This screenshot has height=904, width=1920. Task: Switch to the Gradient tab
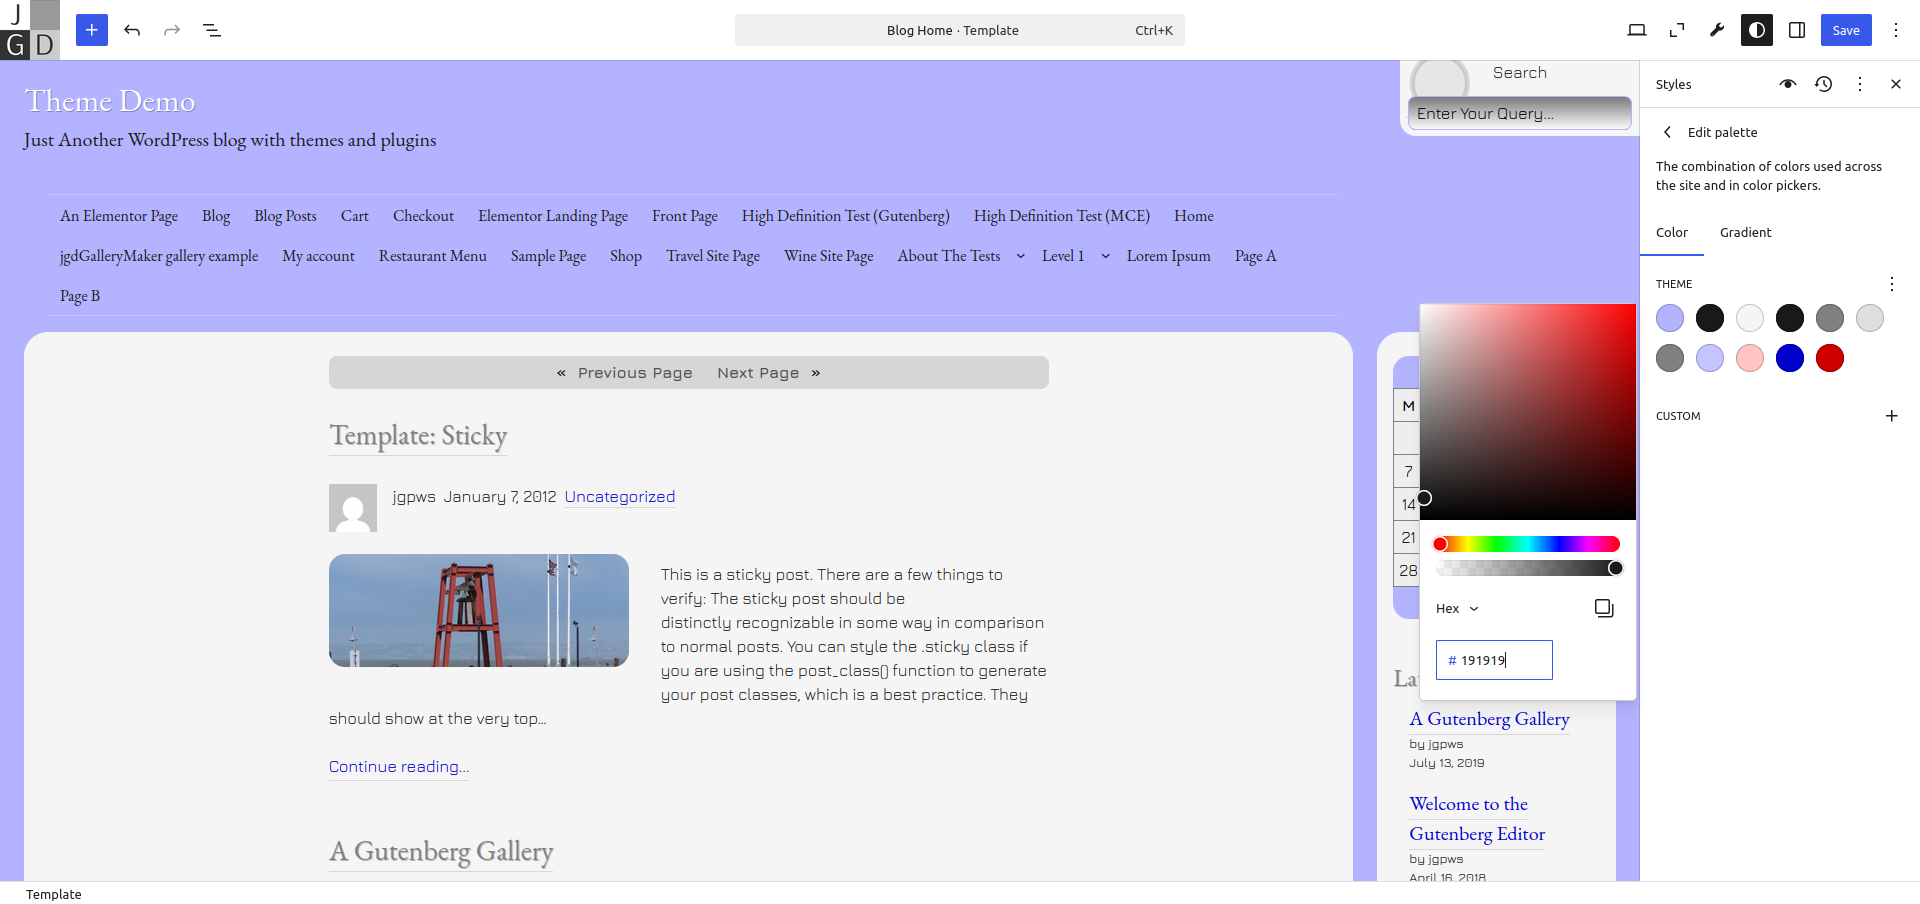[x=1745, y=232]
